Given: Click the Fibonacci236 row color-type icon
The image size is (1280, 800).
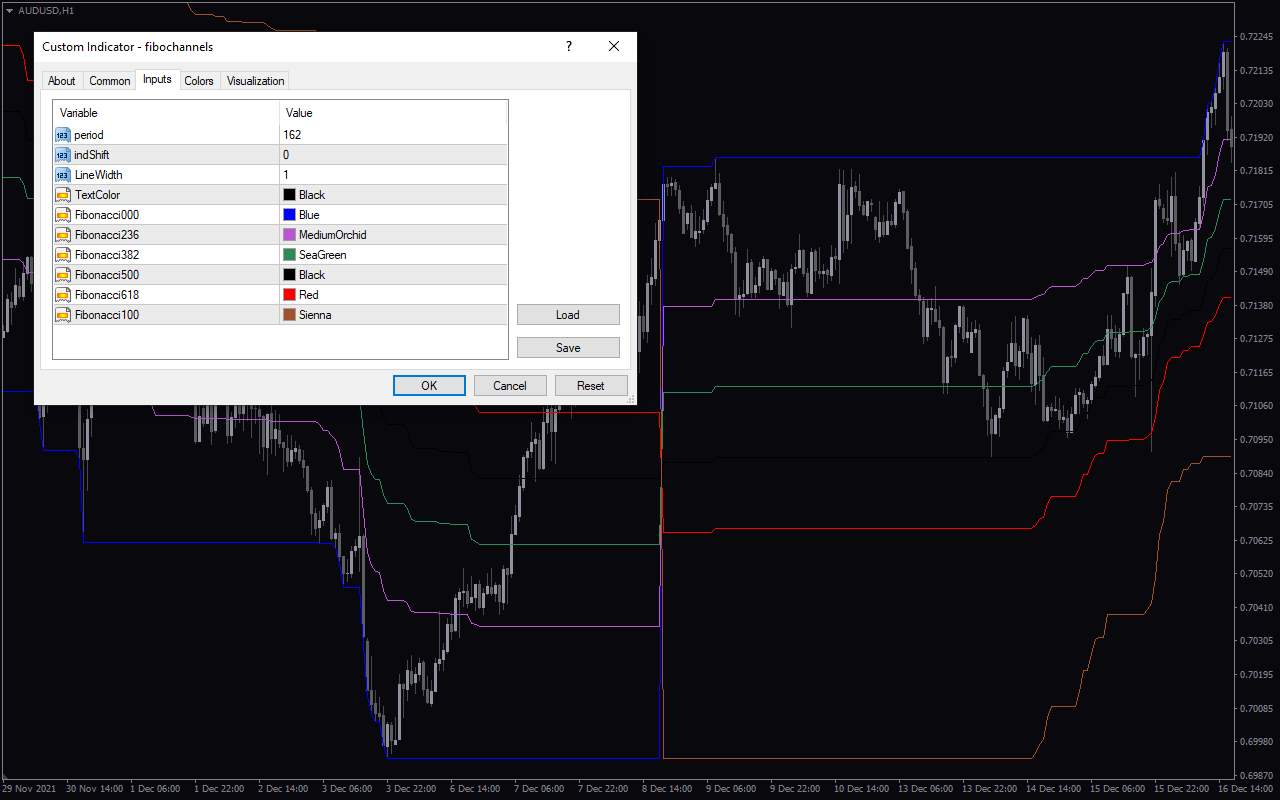Looking at the screenshot, I should pos(63,235).
